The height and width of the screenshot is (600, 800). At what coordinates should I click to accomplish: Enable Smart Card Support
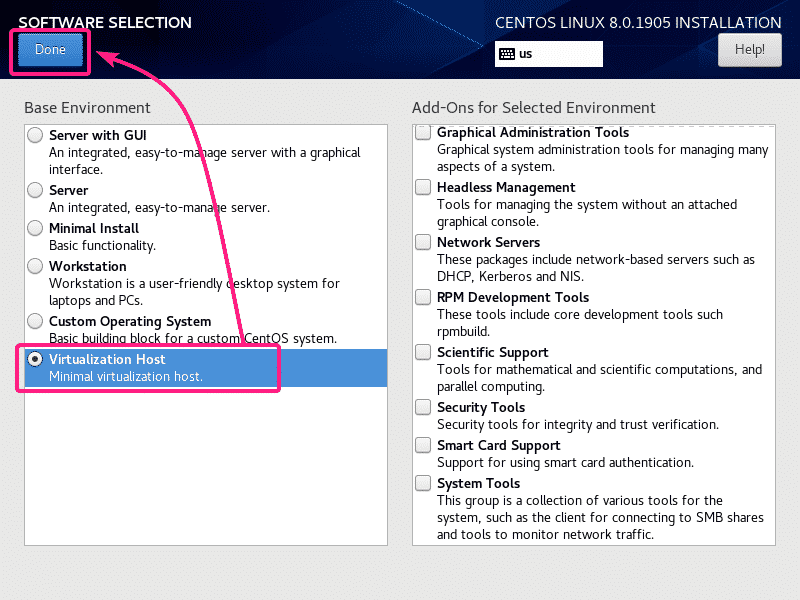pyautogui.click(x=422, y=445)
